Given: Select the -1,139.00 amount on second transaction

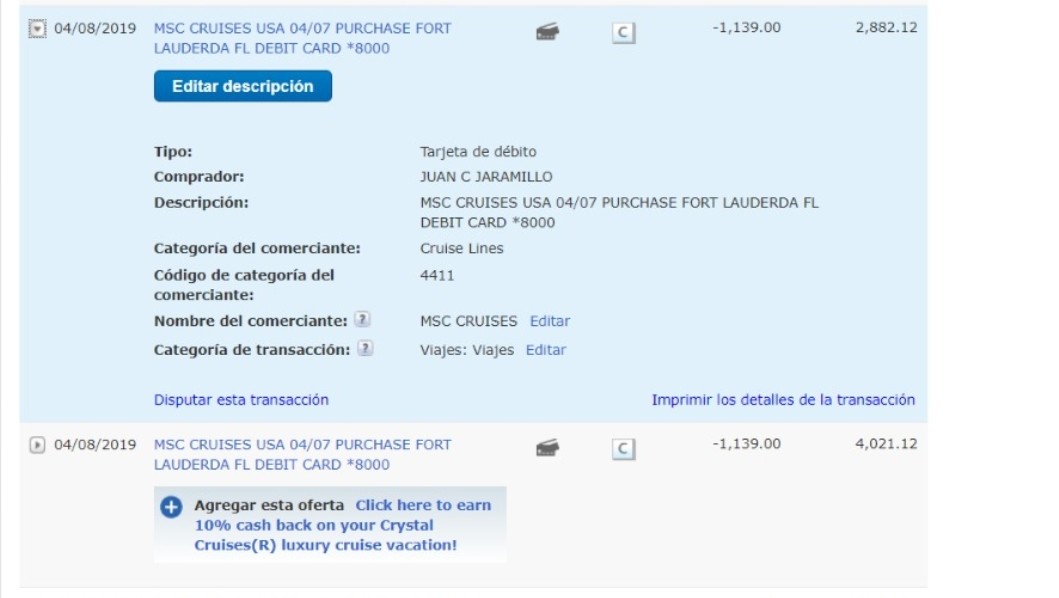Looking at the screenshot, I should point(746,444).
